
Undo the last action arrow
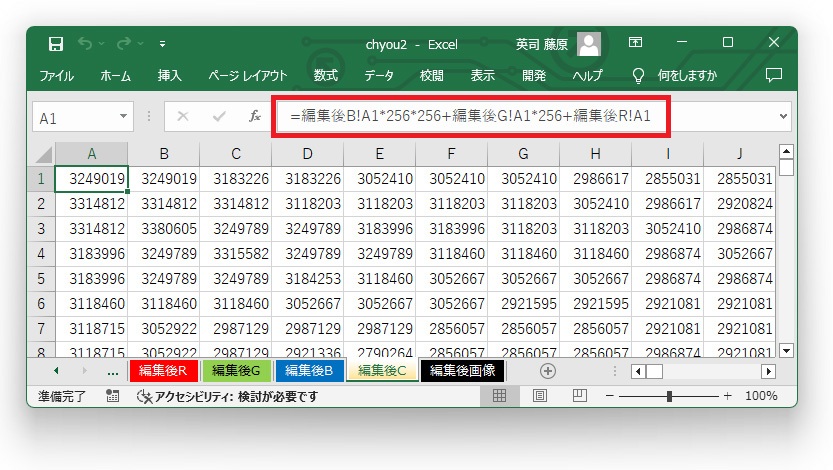(85, 43)
